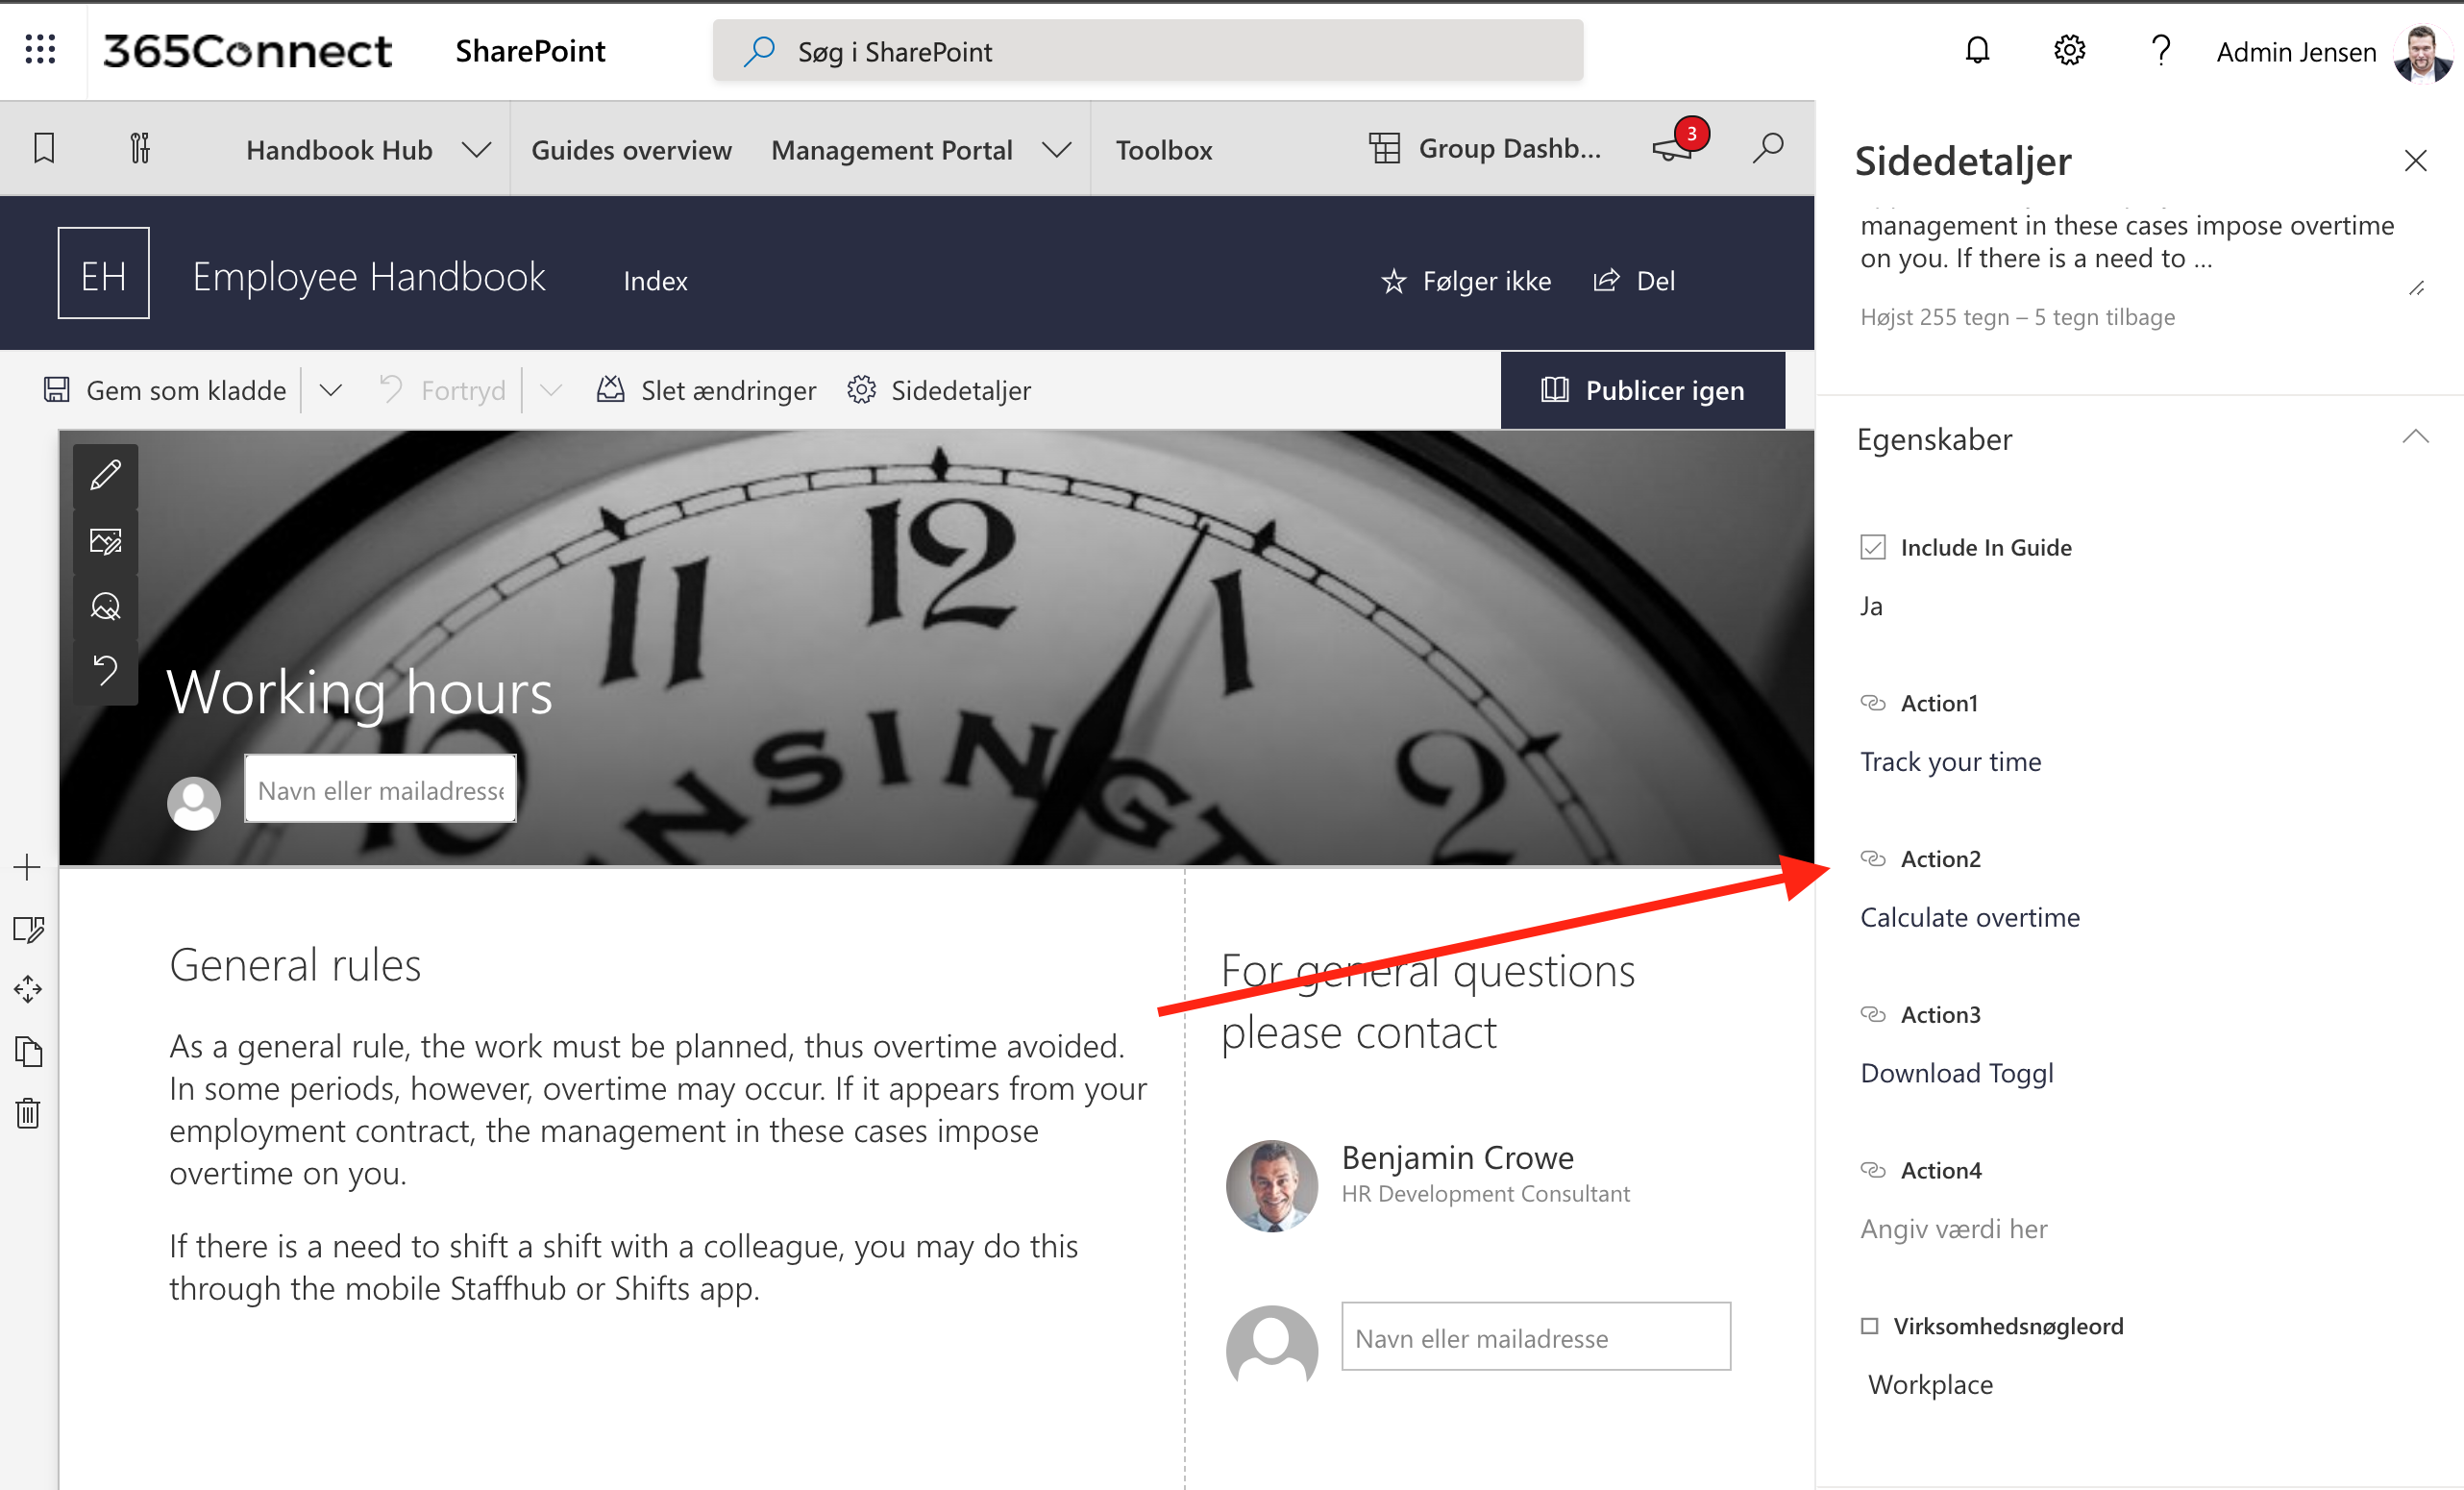Click the edit section icon
This screenshot has width=2464, height=1490.
coord(28,929)
